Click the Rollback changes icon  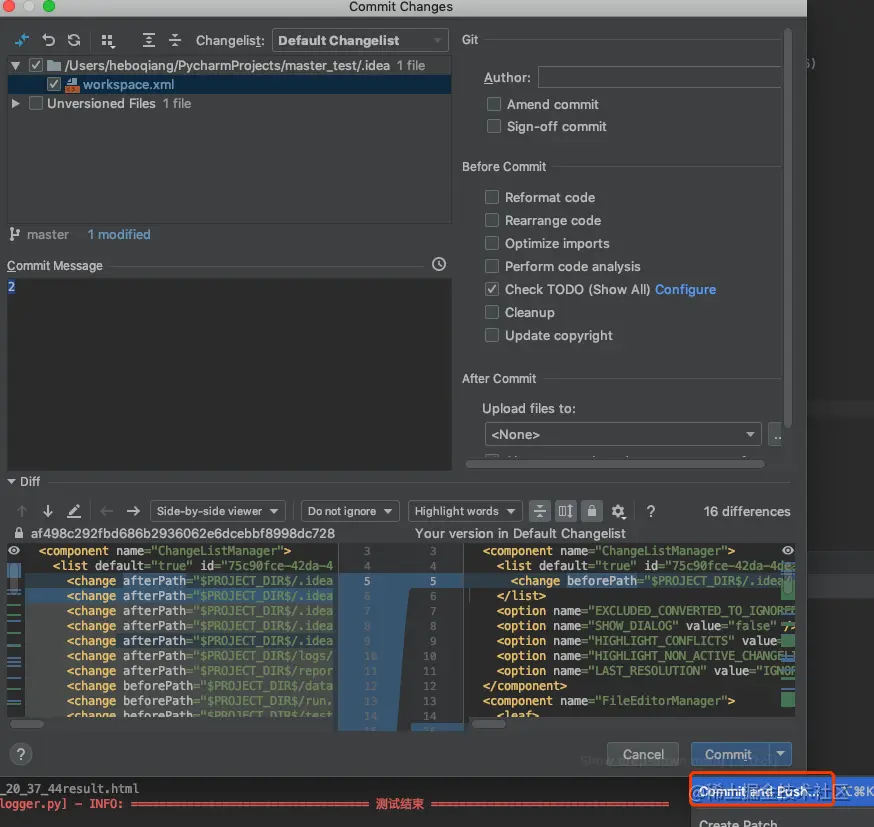coord(48,40)
